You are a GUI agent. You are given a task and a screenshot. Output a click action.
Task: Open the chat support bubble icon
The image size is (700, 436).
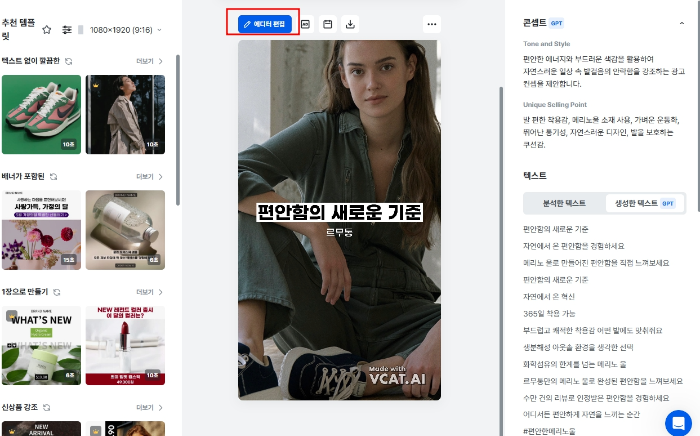[678, 423]
